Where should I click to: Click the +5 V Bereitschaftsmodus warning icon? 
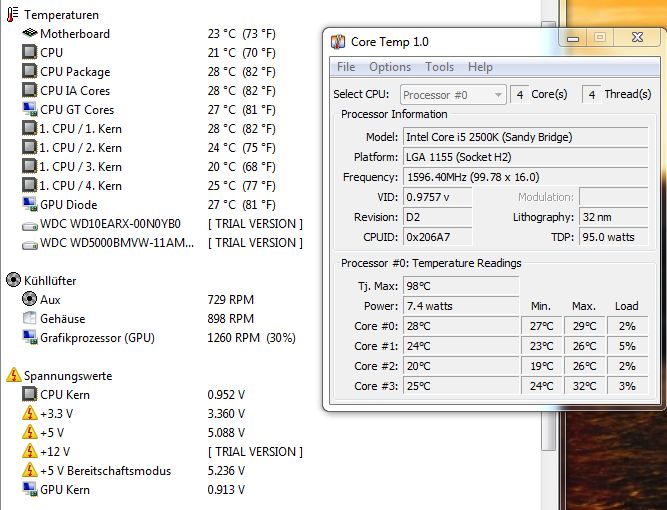29,470
